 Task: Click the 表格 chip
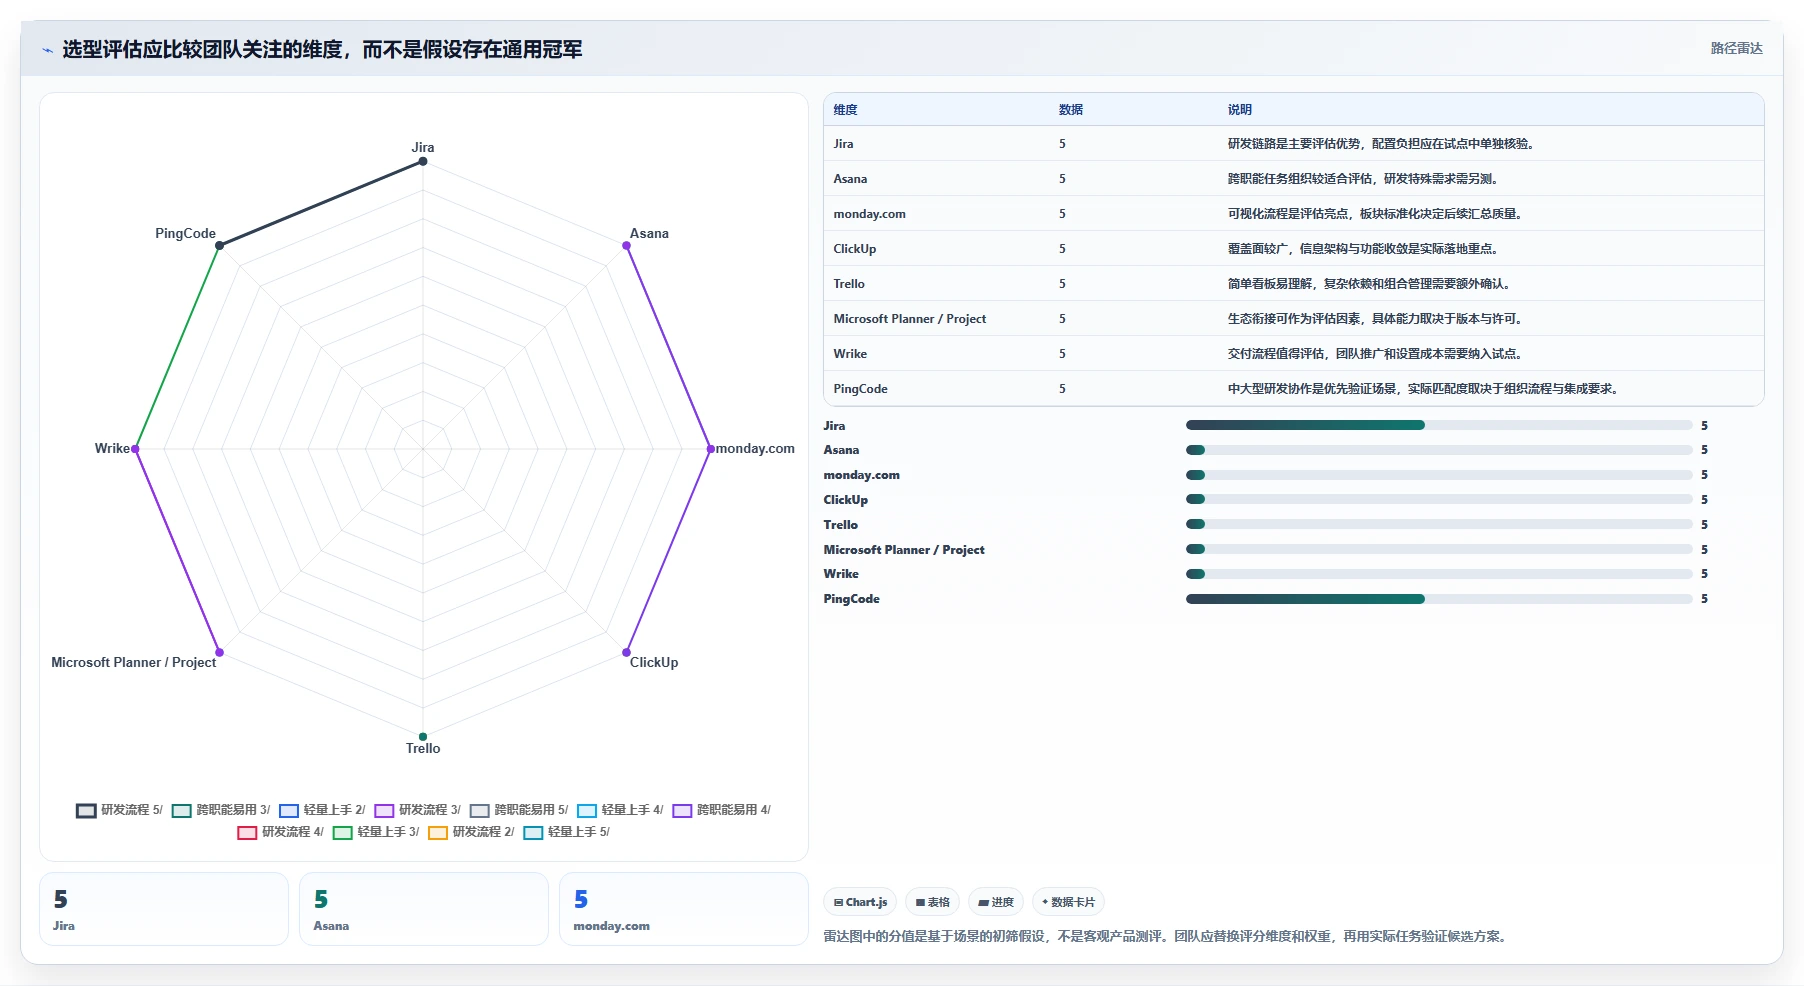[x=933, y=902]
